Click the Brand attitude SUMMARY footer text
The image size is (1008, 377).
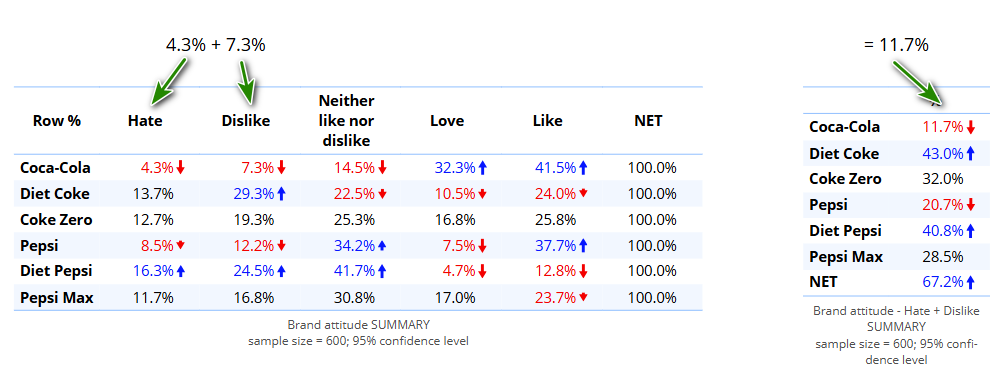[359, 324]
